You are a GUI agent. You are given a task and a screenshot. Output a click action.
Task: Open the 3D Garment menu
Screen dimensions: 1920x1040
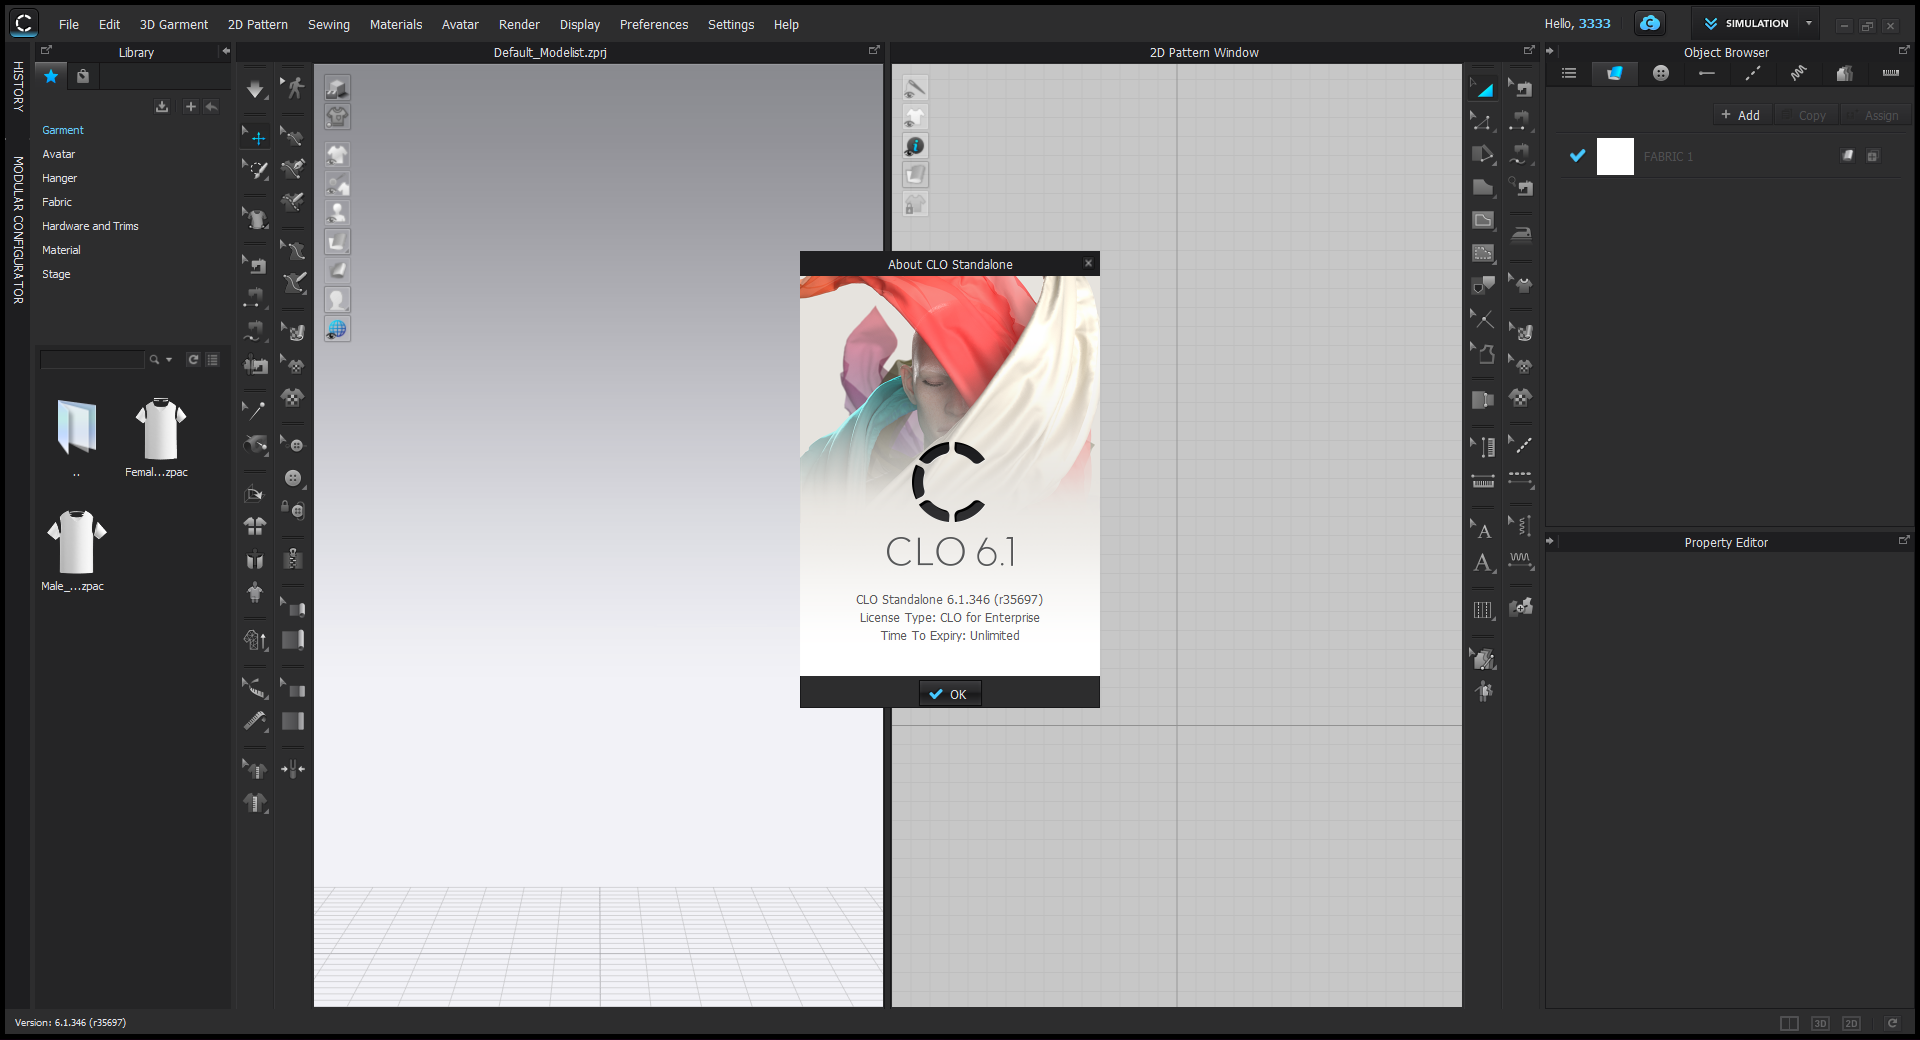click(x=174, y=24)
